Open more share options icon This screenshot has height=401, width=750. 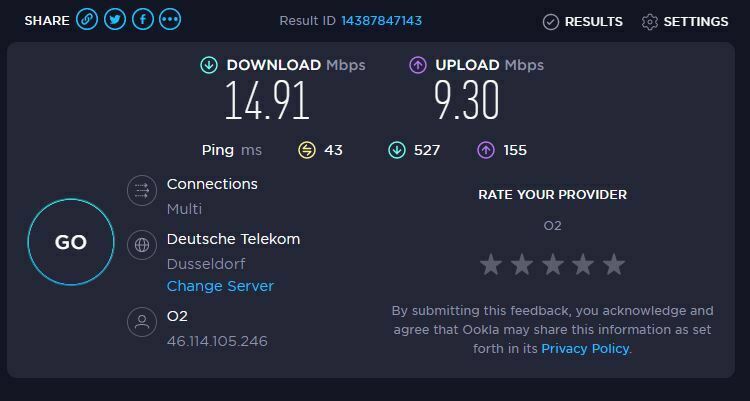tap(170, 20)
